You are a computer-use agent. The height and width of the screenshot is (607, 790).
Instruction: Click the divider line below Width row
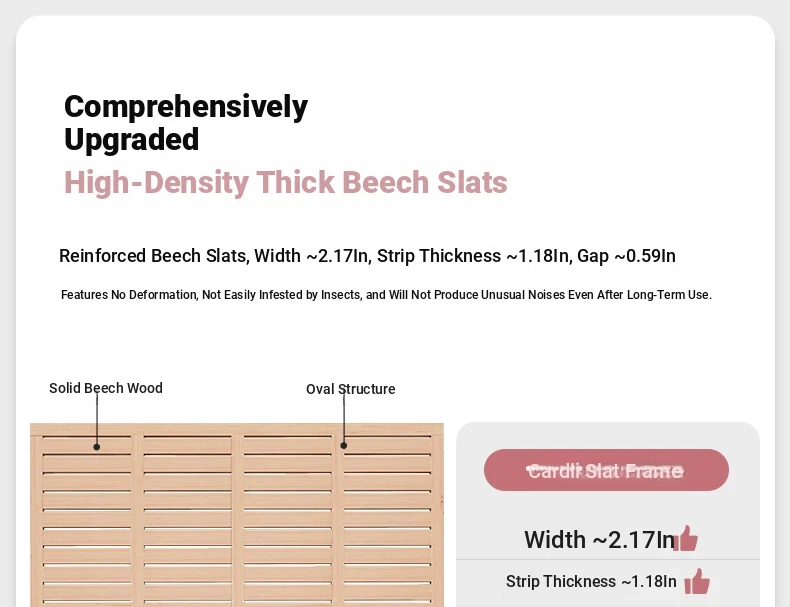tap(608, 560)
